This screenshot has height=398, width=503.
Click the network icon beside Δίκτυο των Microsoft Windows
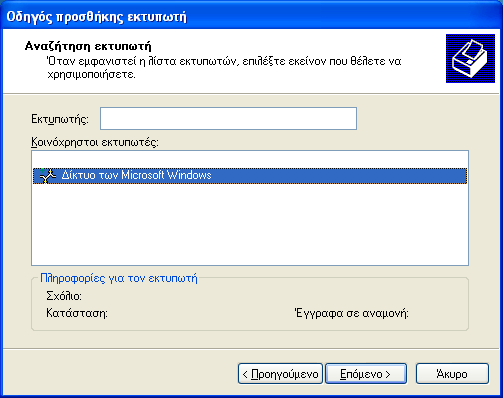coord(47,176)
